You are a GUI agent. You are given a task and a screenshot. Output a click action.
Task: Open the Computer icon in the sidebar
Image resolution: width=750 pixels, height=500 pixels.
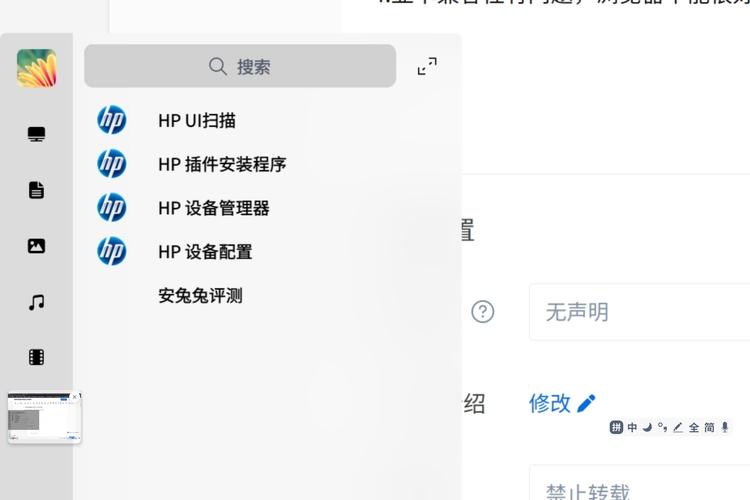(36, 134)
